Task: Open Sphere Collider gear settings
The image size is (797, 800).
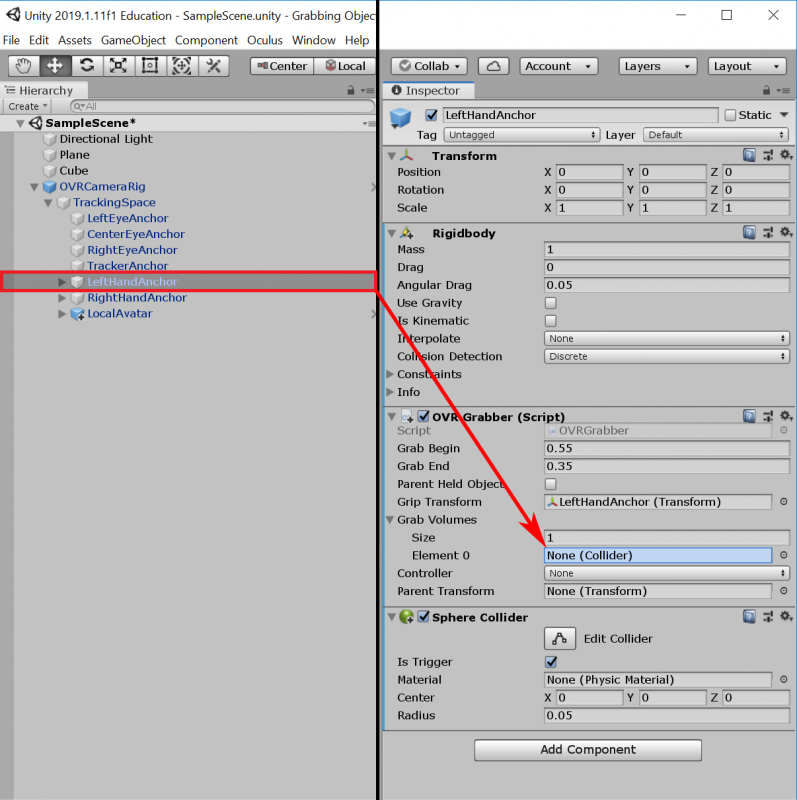Action: click(x=786, y=617)
